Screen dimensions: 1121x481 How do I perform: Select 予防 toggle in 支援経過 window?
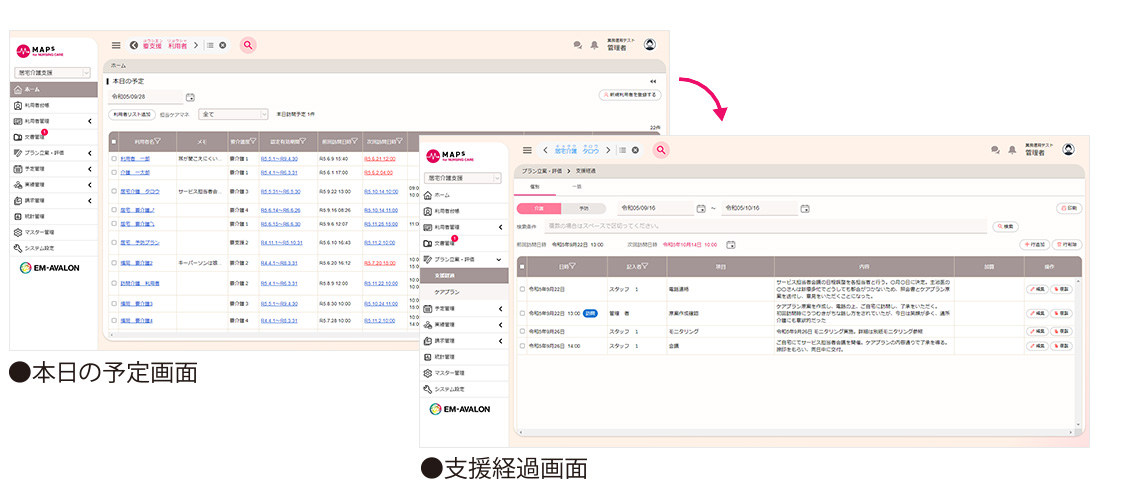(x=584, y=209)
